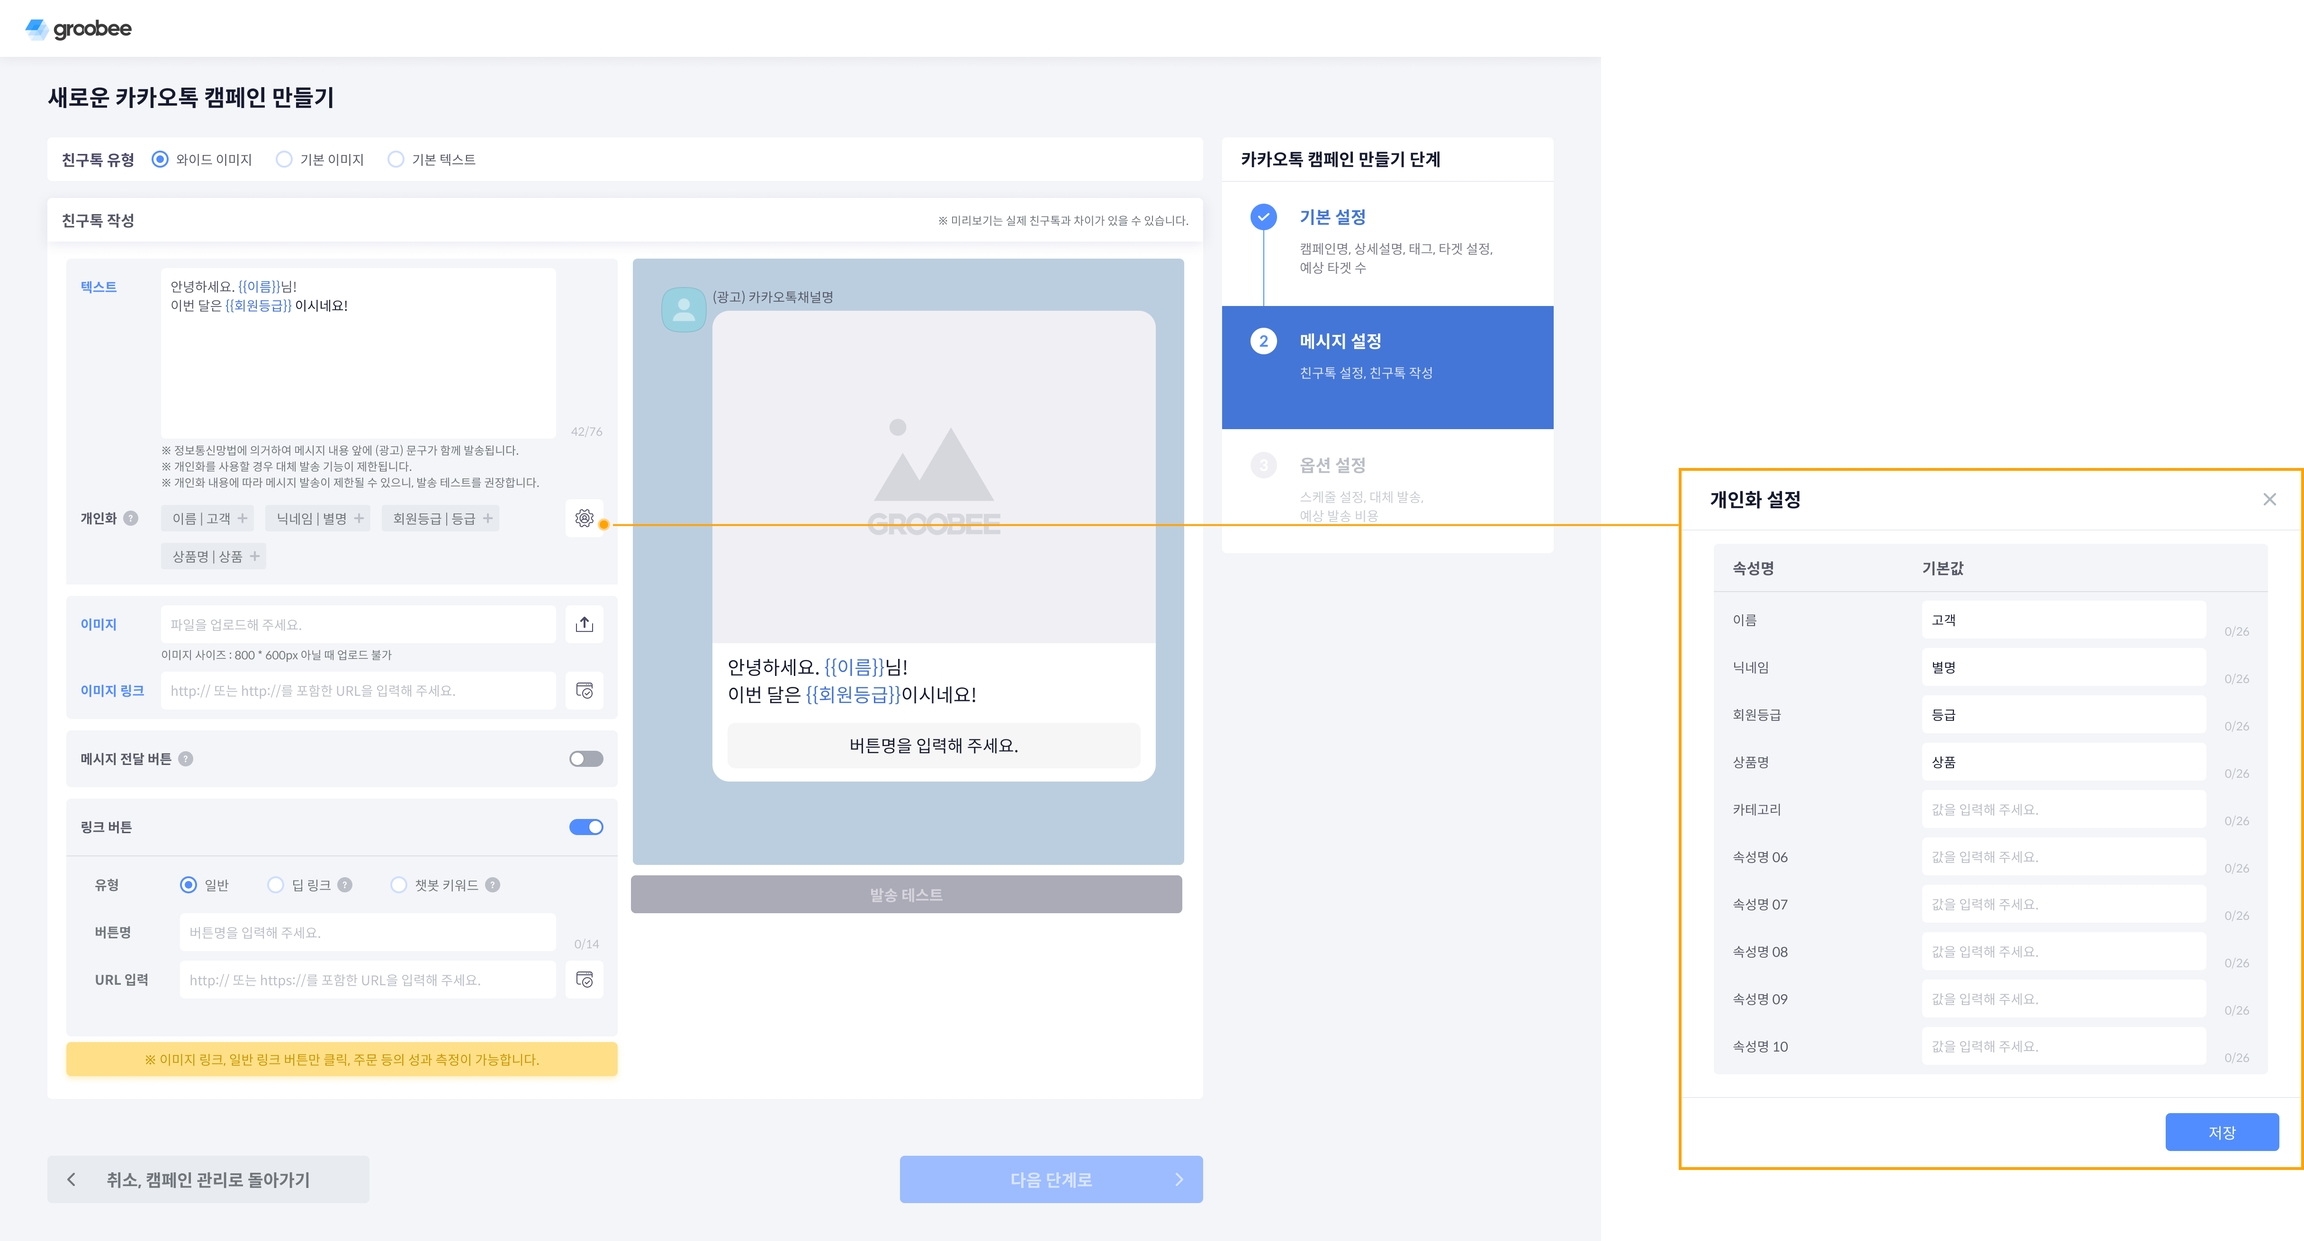Open personalization settings gear icon
This screenshot has width=2304, height=1241.
coord(584,518)
